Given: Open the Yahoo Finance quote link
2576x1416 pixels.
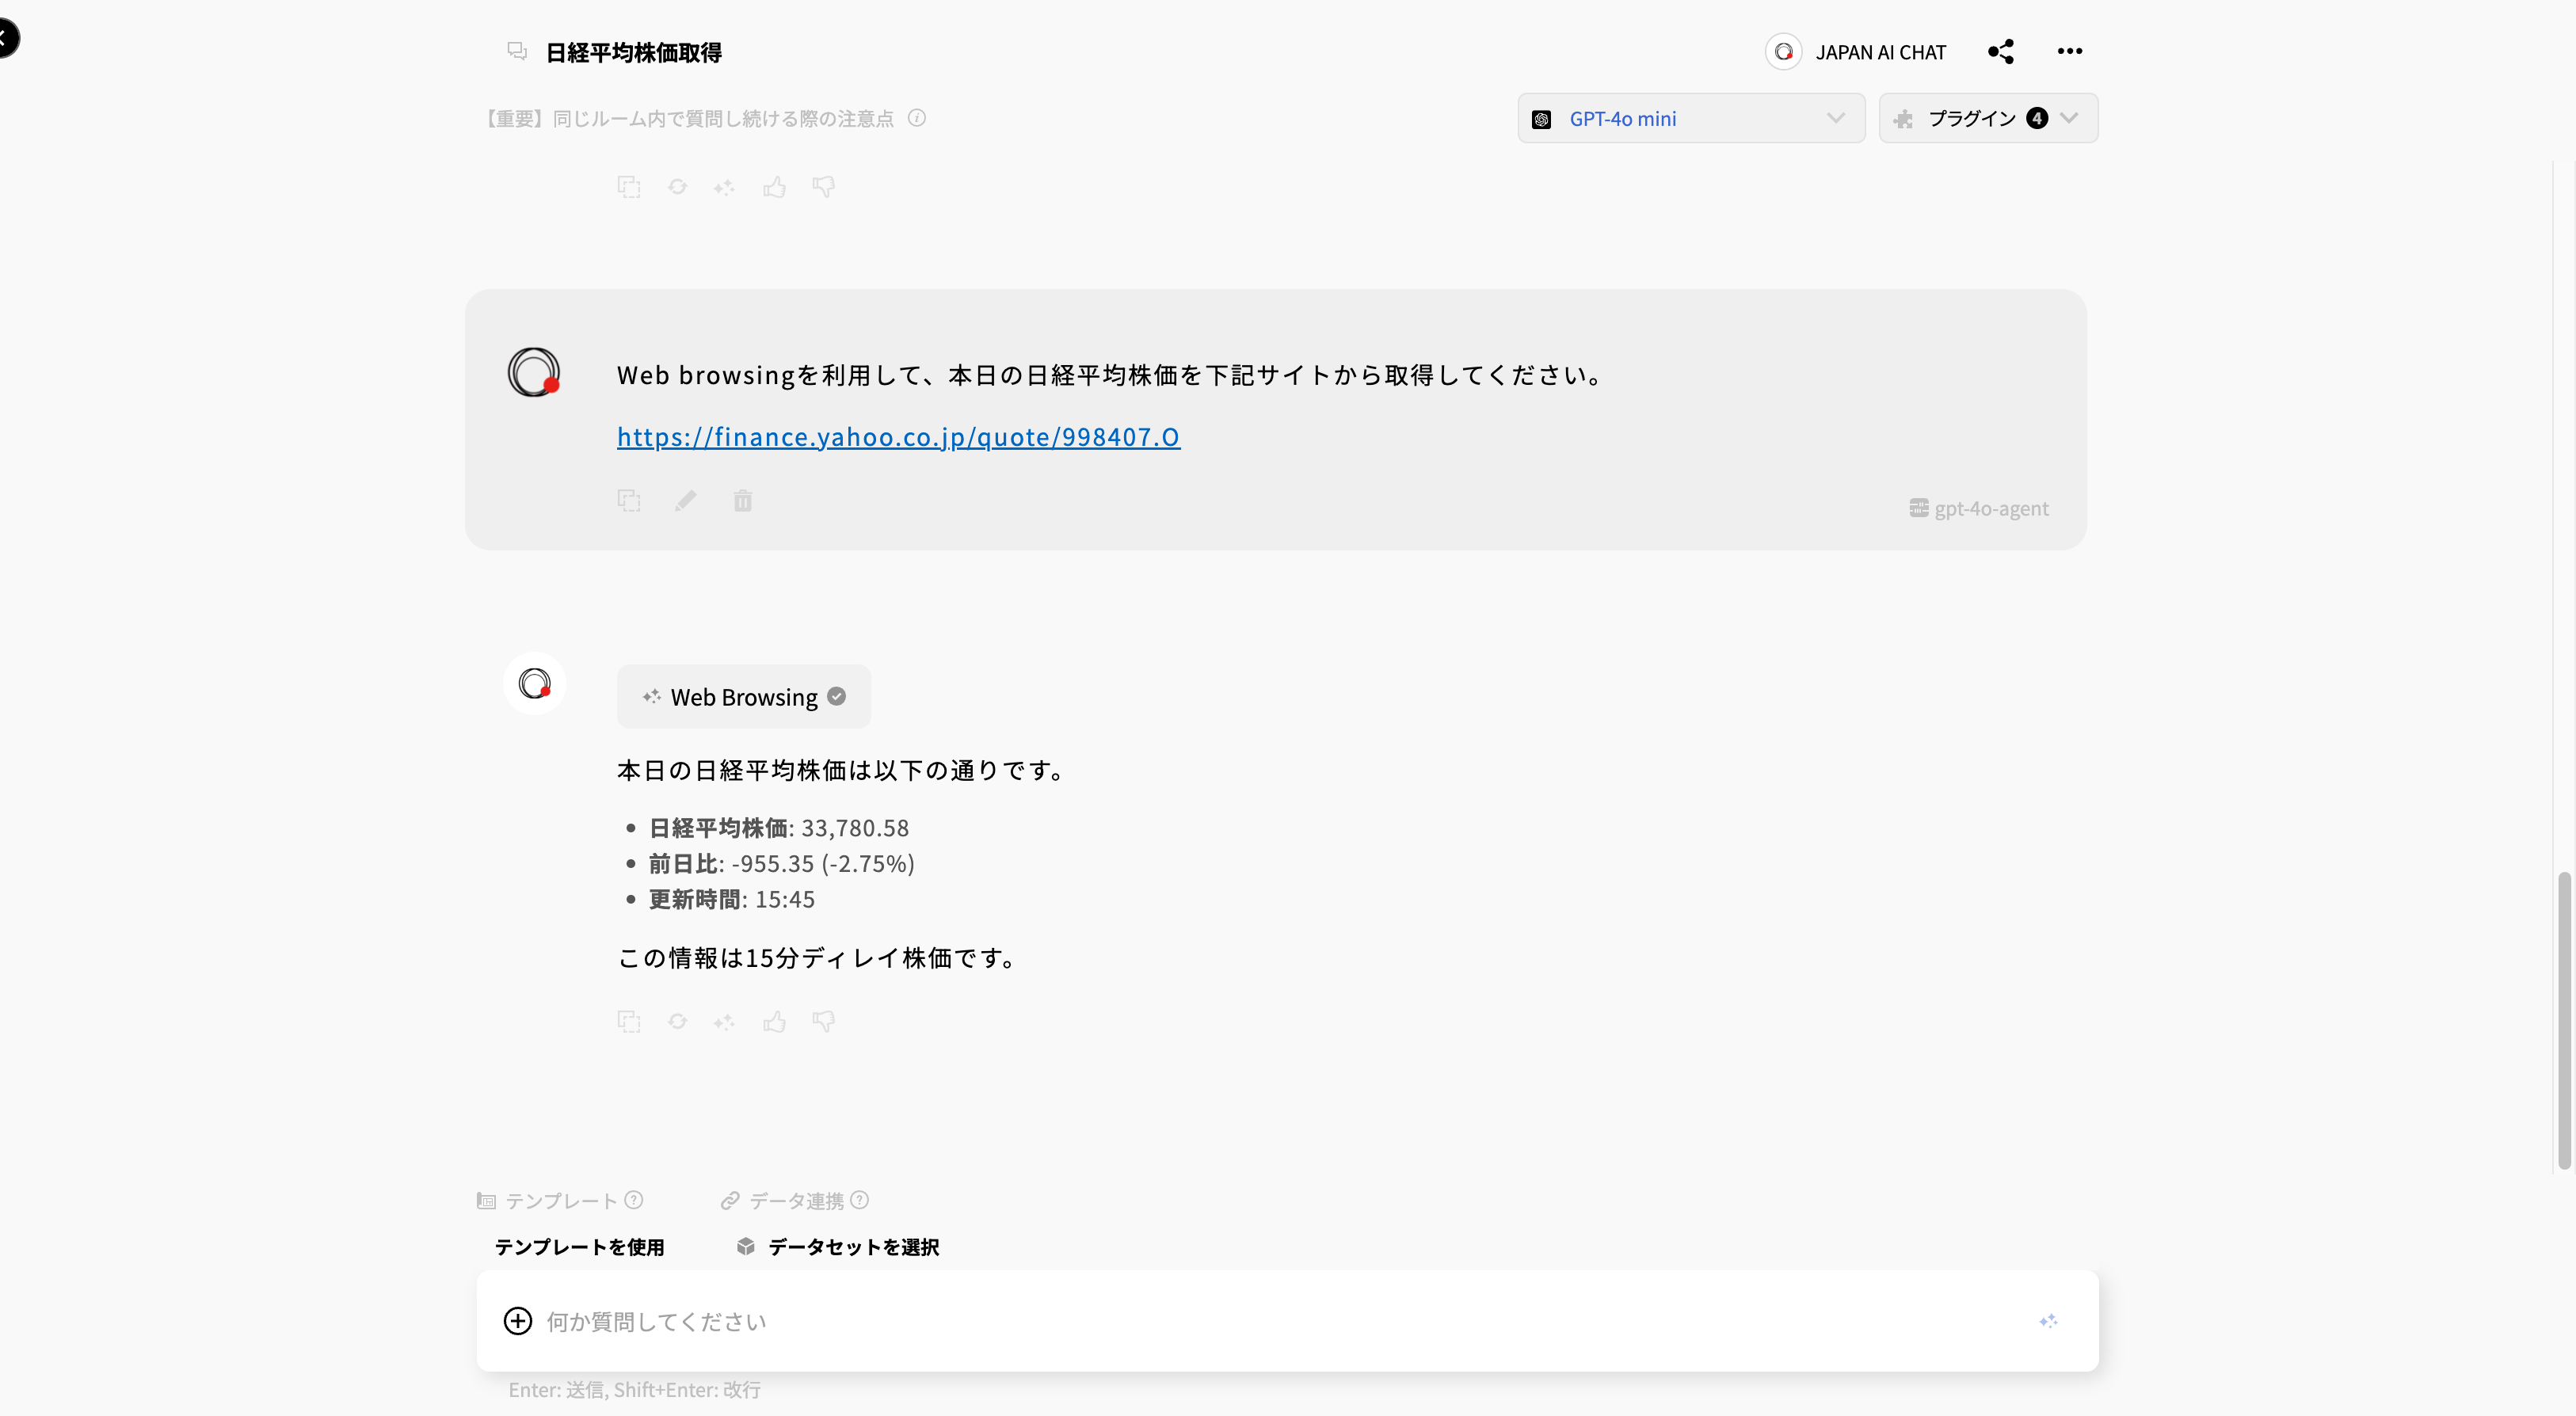Looking at the screenshot, I should [897, 437].
